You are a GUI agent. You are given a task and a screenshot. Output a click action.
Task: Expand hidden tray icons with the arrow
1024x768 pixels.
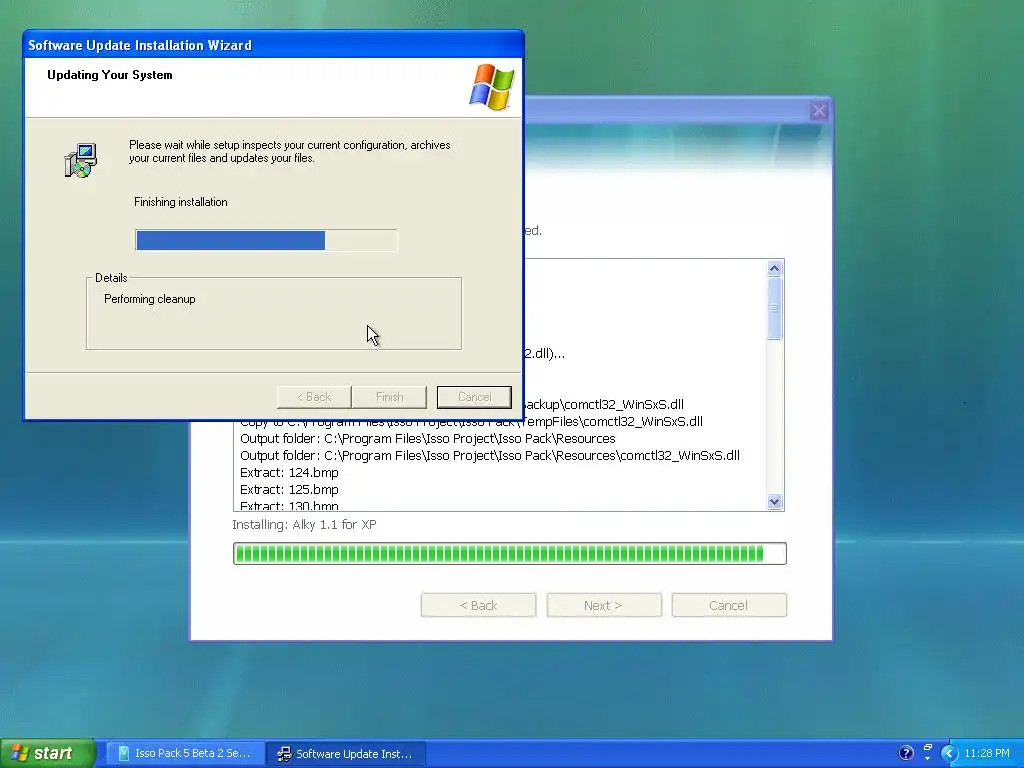pyautogui.click(x=949, y=753)
